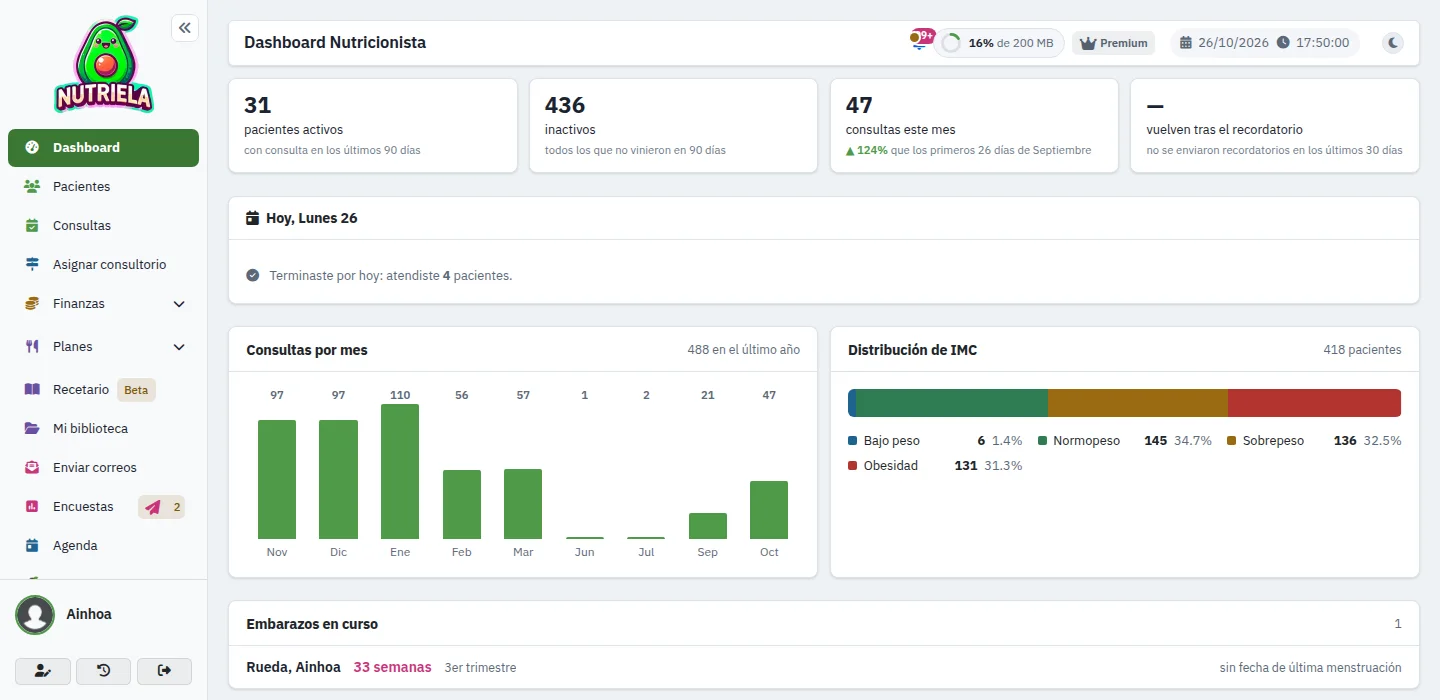Click the Enviar correos envelope icon
Viewport: 1440px width, 700px height.
(32, 468)
